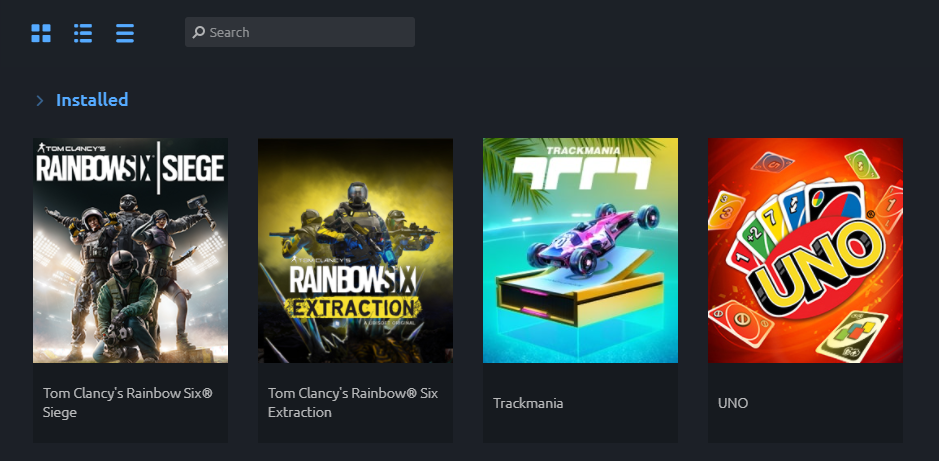Select the Trackmania title text
This screenshot has height=461, width=939.
click(x=528, y=403)
